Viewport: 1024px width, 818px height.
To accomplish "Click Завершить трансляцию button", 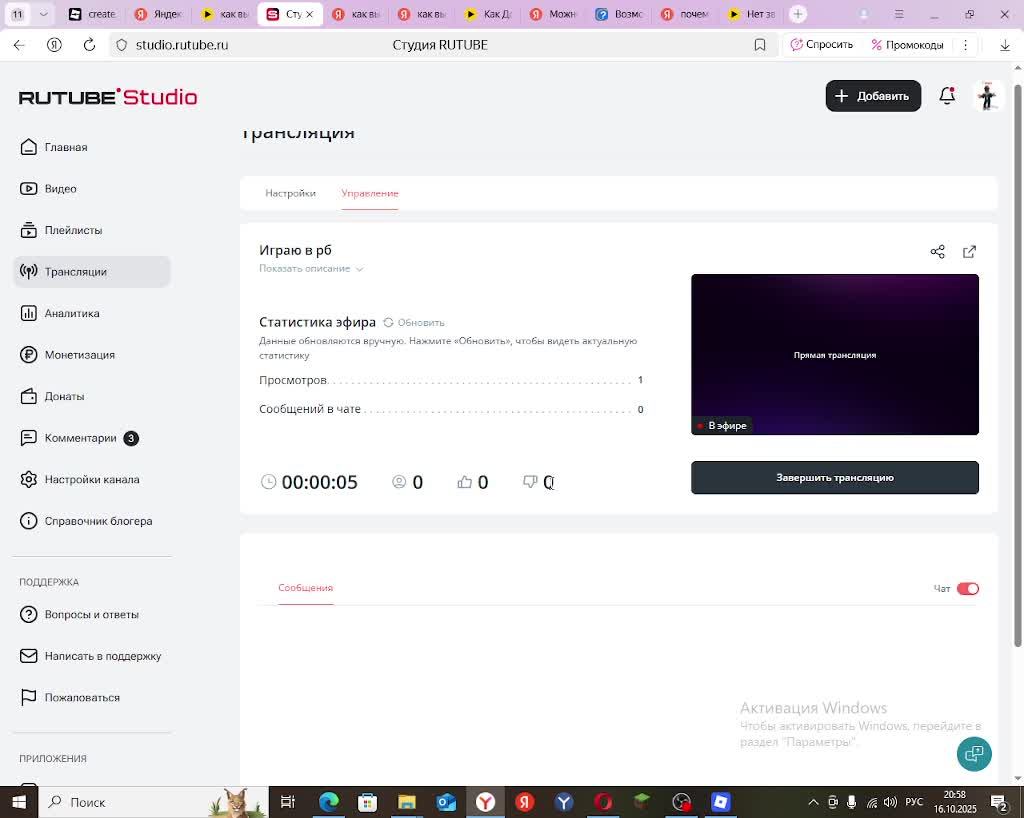I will click(835, 478).
